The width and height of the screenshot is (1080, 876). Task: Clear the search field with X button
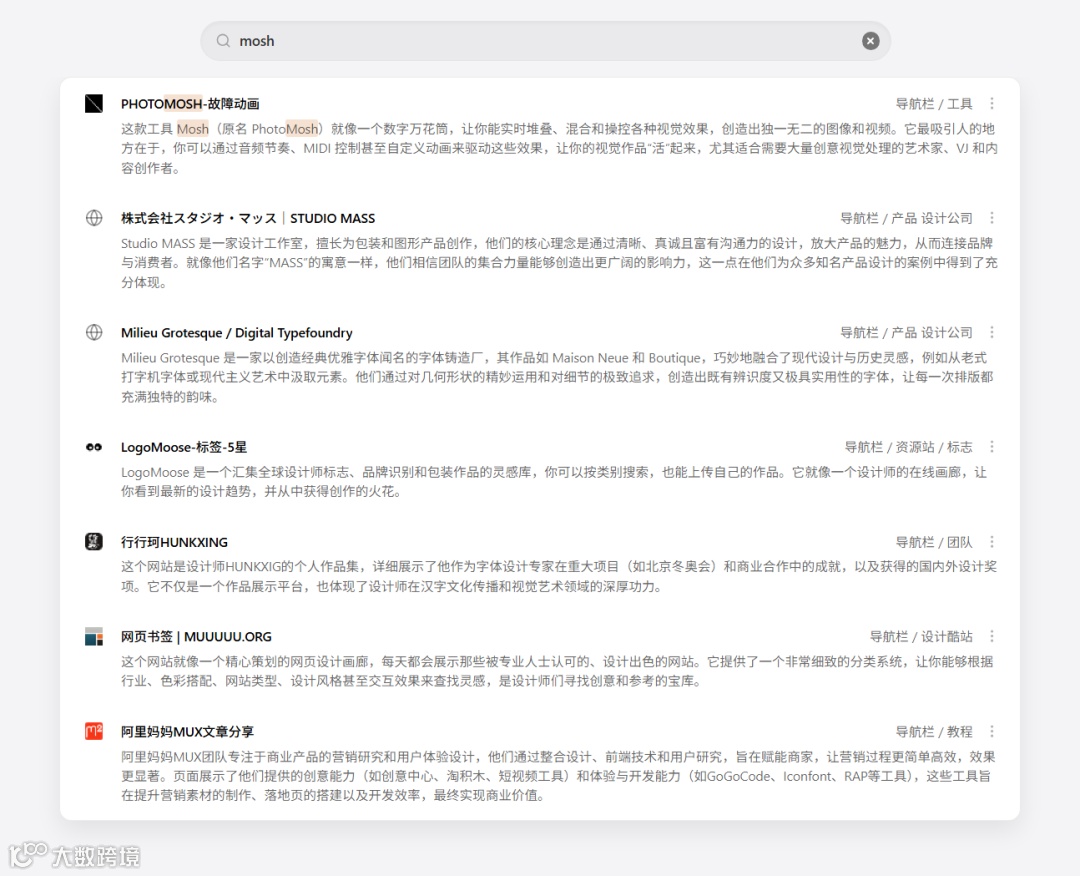click(871, 41)
